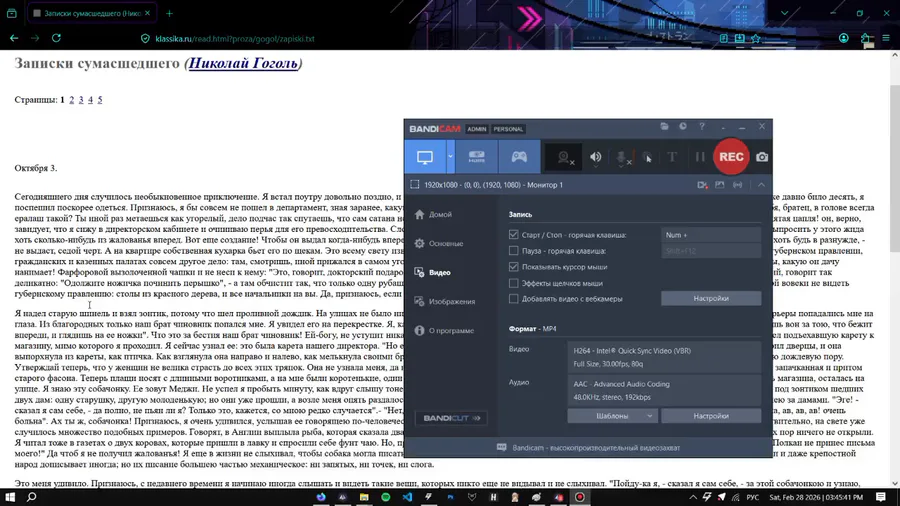900x506 pixels.
Task: Uncheck Старт / Стоп hotkey checkbox
Action: [x=513, y=235]
